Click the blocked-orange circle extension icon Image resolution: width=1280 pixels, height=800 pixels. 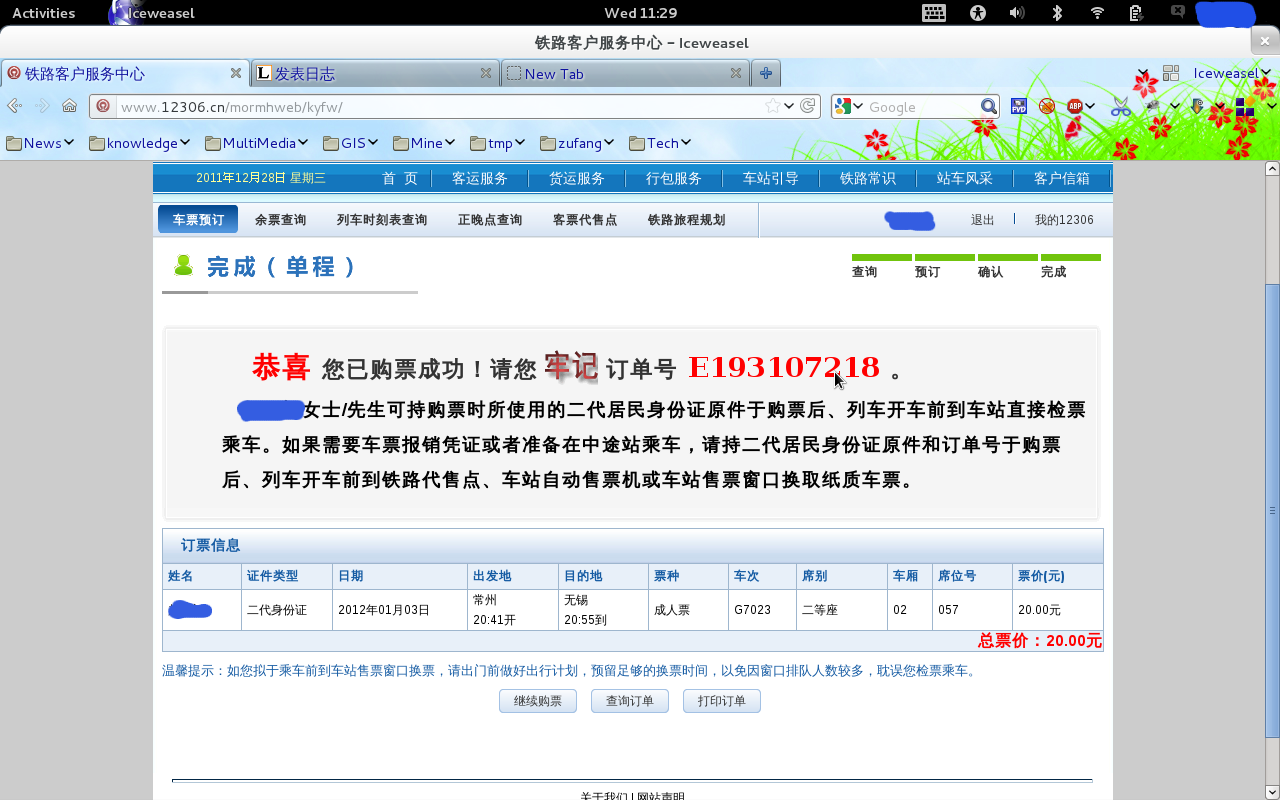(1047, 106)
